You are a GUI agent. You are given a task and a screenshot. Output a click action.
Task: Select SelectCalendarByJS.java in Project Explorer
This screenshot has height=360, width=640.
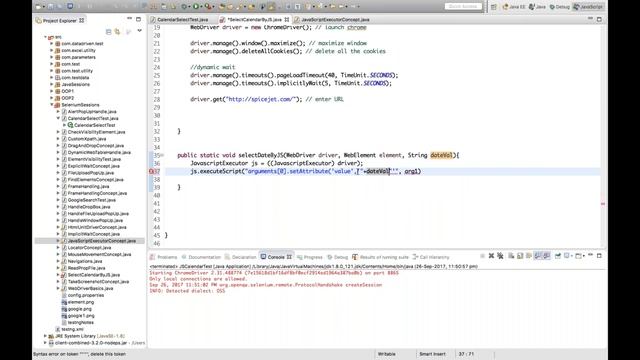94,275
